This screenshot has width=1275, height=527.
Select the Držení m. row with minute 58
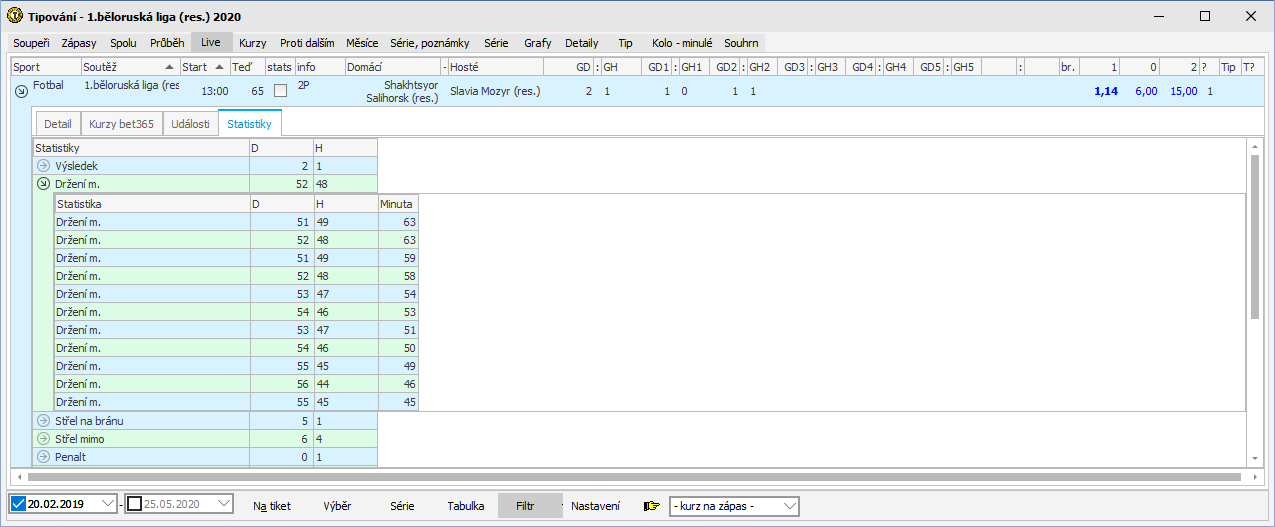point(236,275)
